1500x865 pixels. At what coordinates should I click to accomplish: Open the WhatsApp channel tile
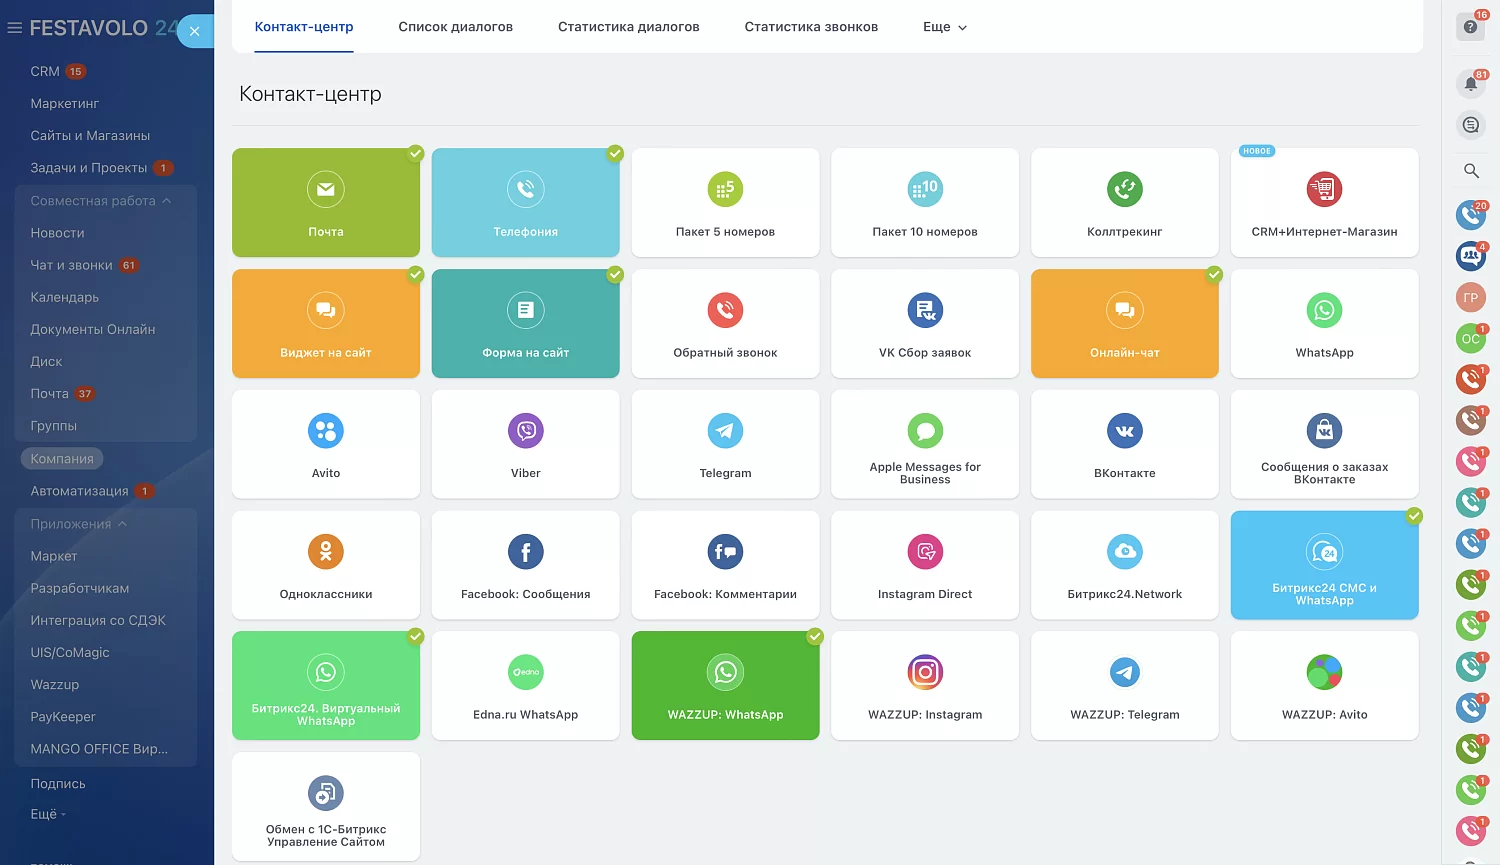click(x=1325, y=324)
